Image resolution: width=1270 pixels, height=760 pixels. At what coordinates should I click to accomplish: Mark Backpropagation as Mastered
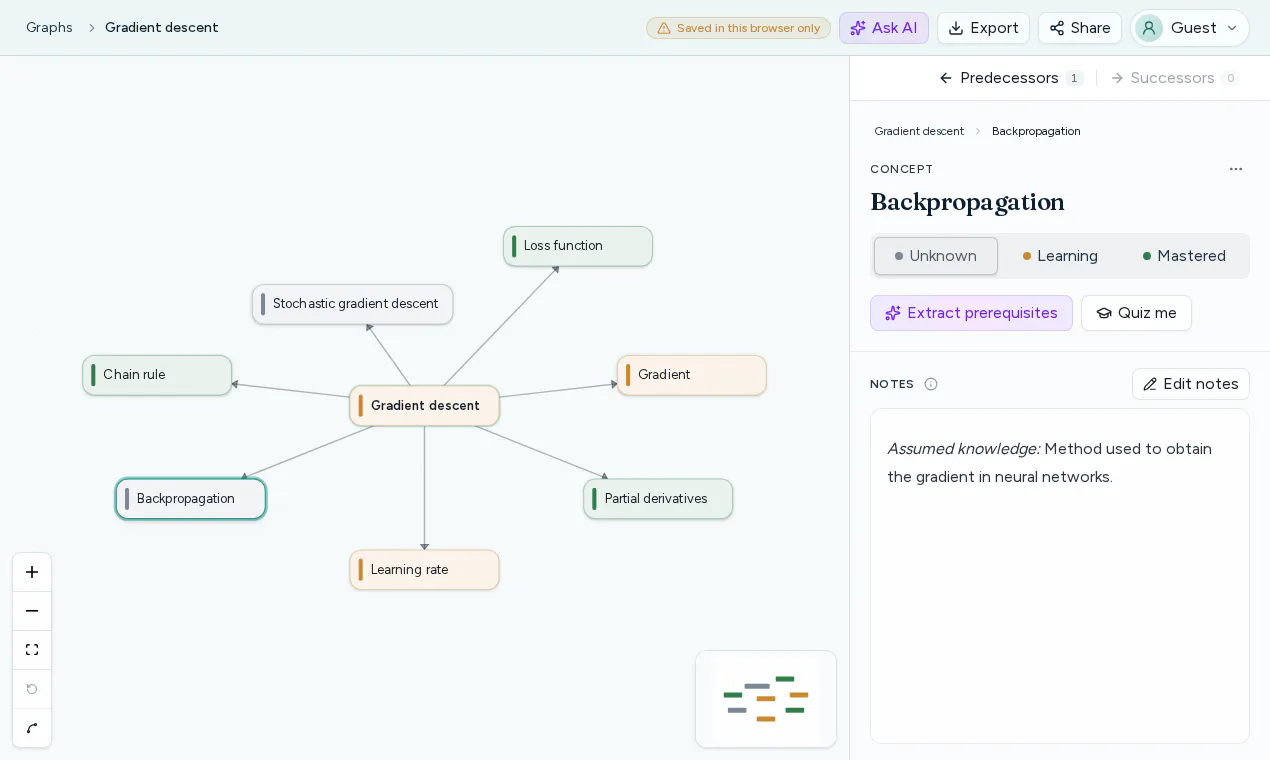coord(1184,256)
